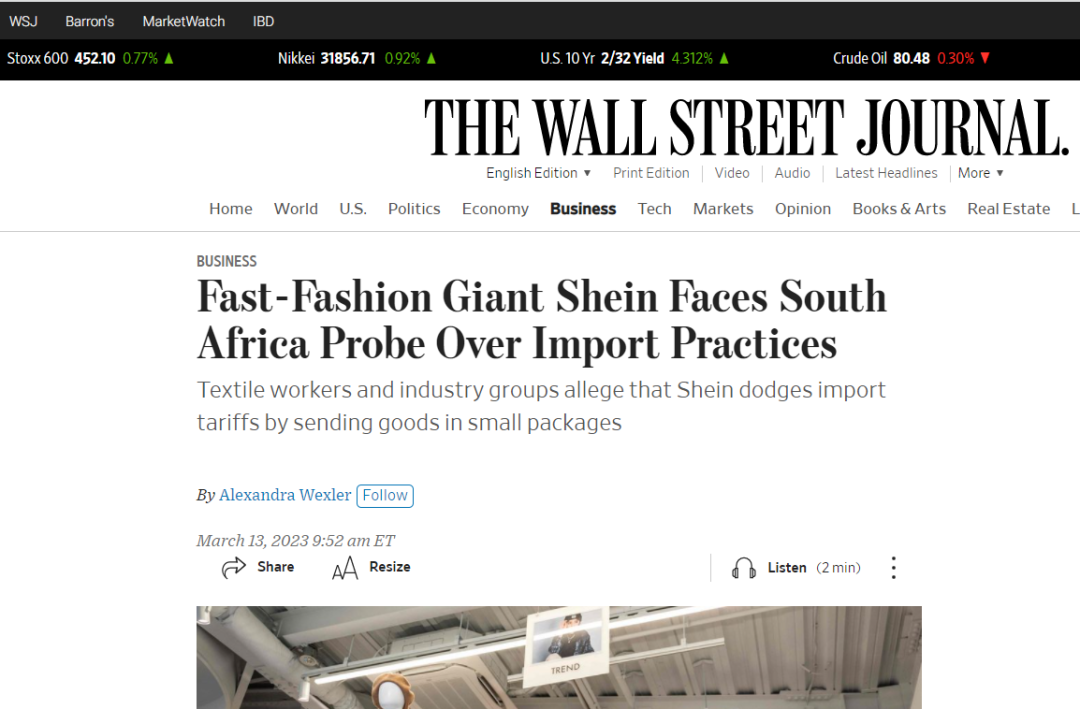The width and height of the screenshot is (1080, 709).
Task: Expand the More dropdown menu
Action: click(980, 173)
